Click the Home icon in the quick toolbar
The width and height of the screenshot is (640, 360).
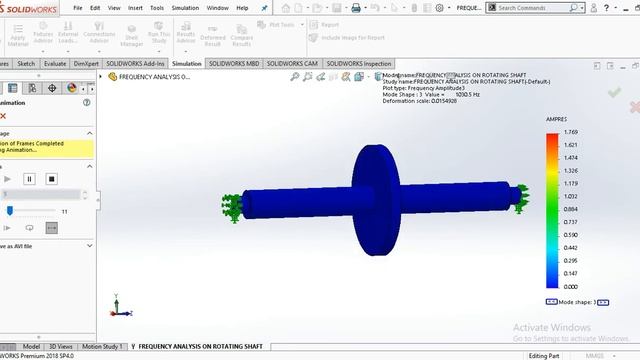click(286, 8)
